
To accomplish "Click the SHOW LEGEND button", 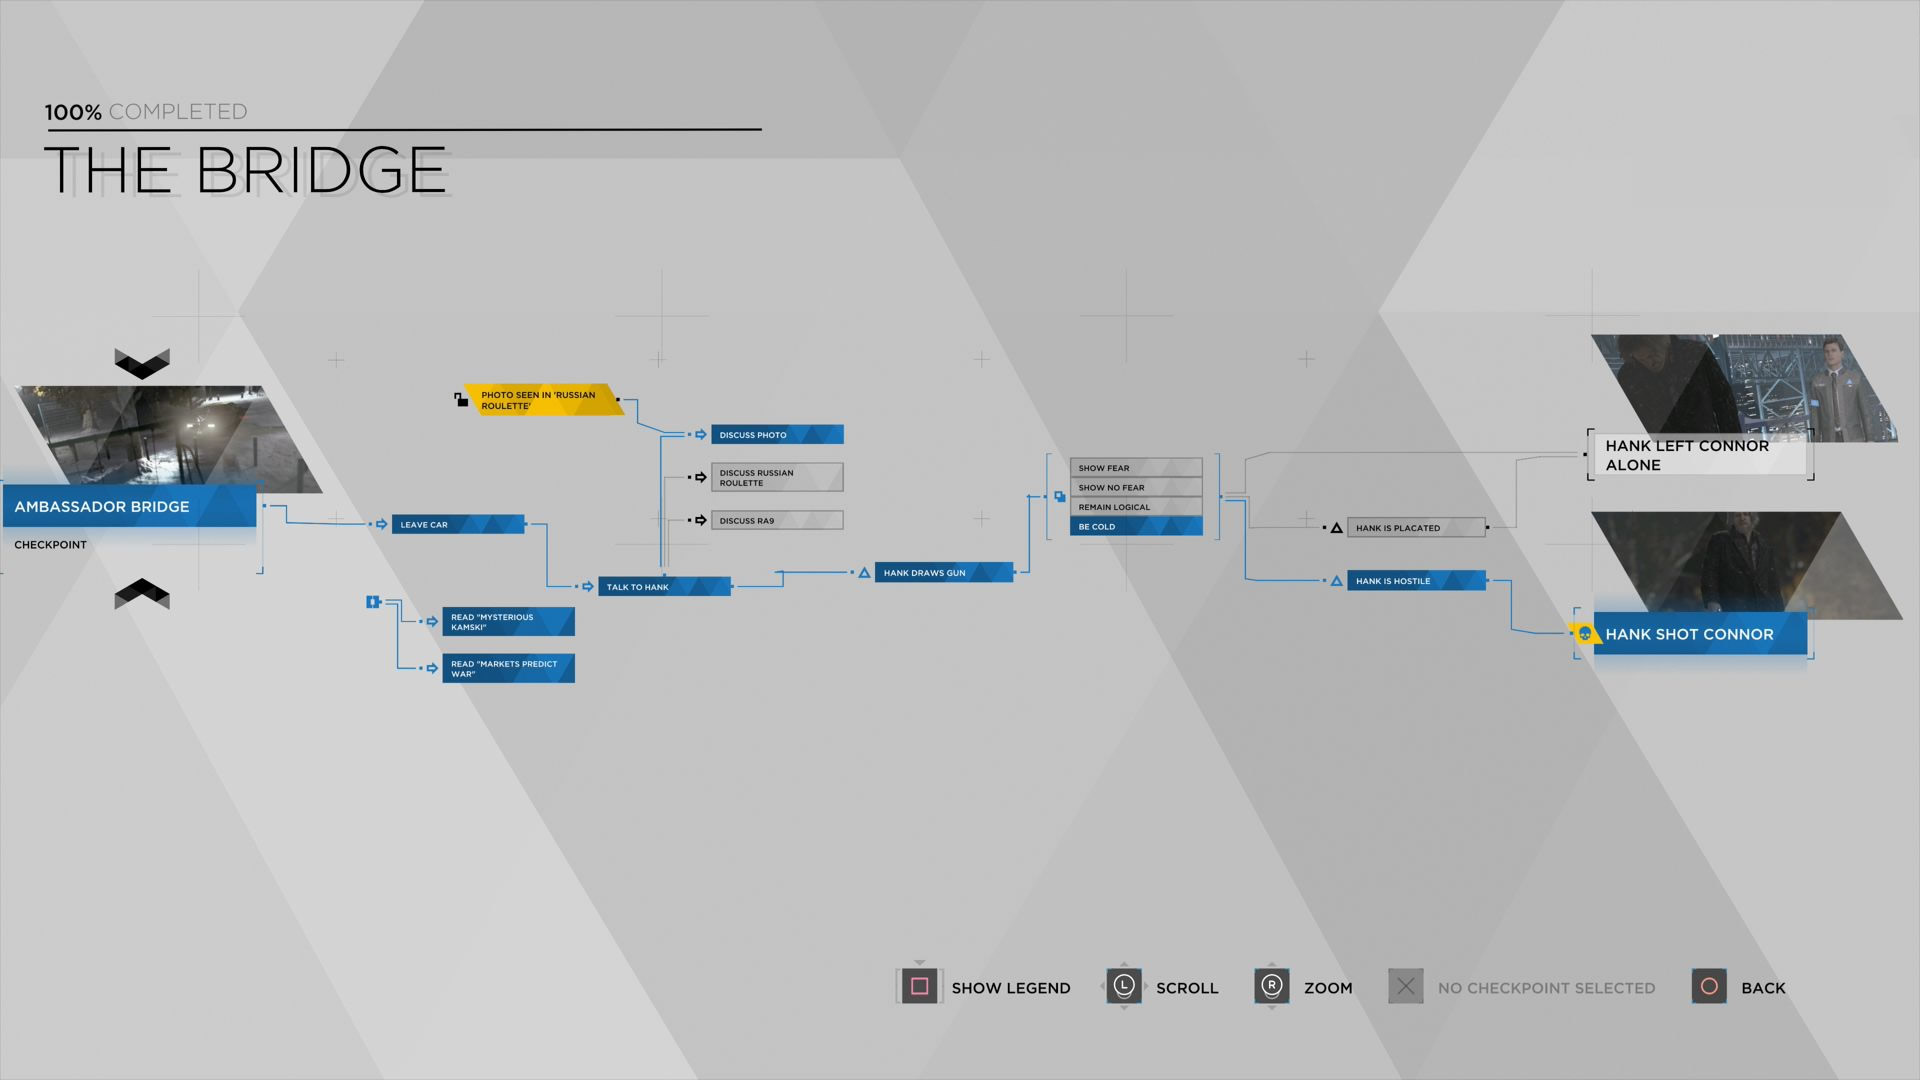I will (x=985, y=986).
